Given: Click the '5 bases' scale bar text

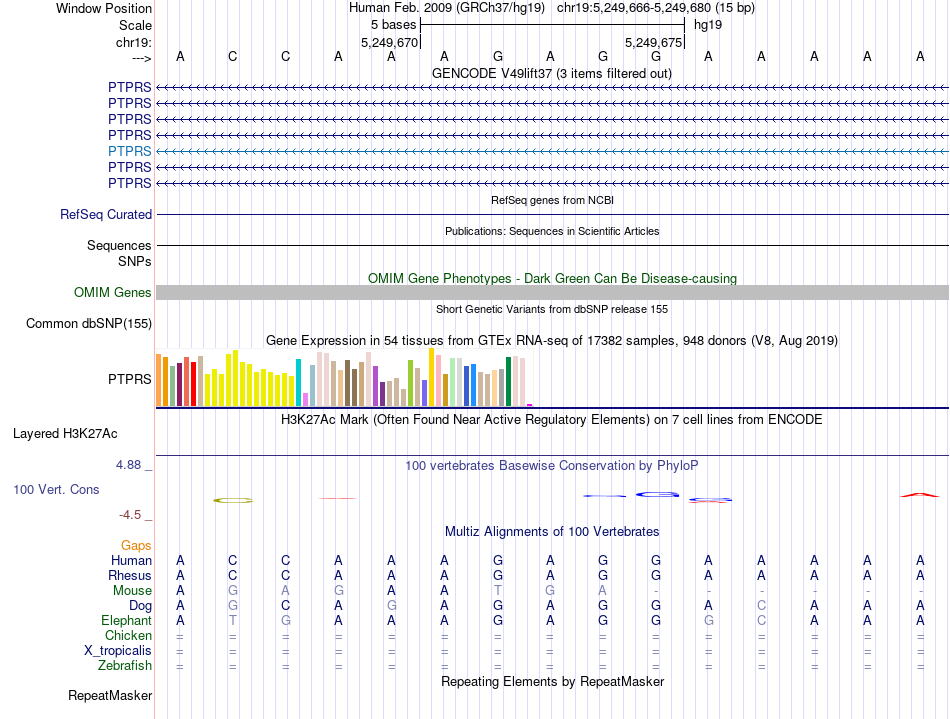Looking at the screenshot, I should [394, 25].
